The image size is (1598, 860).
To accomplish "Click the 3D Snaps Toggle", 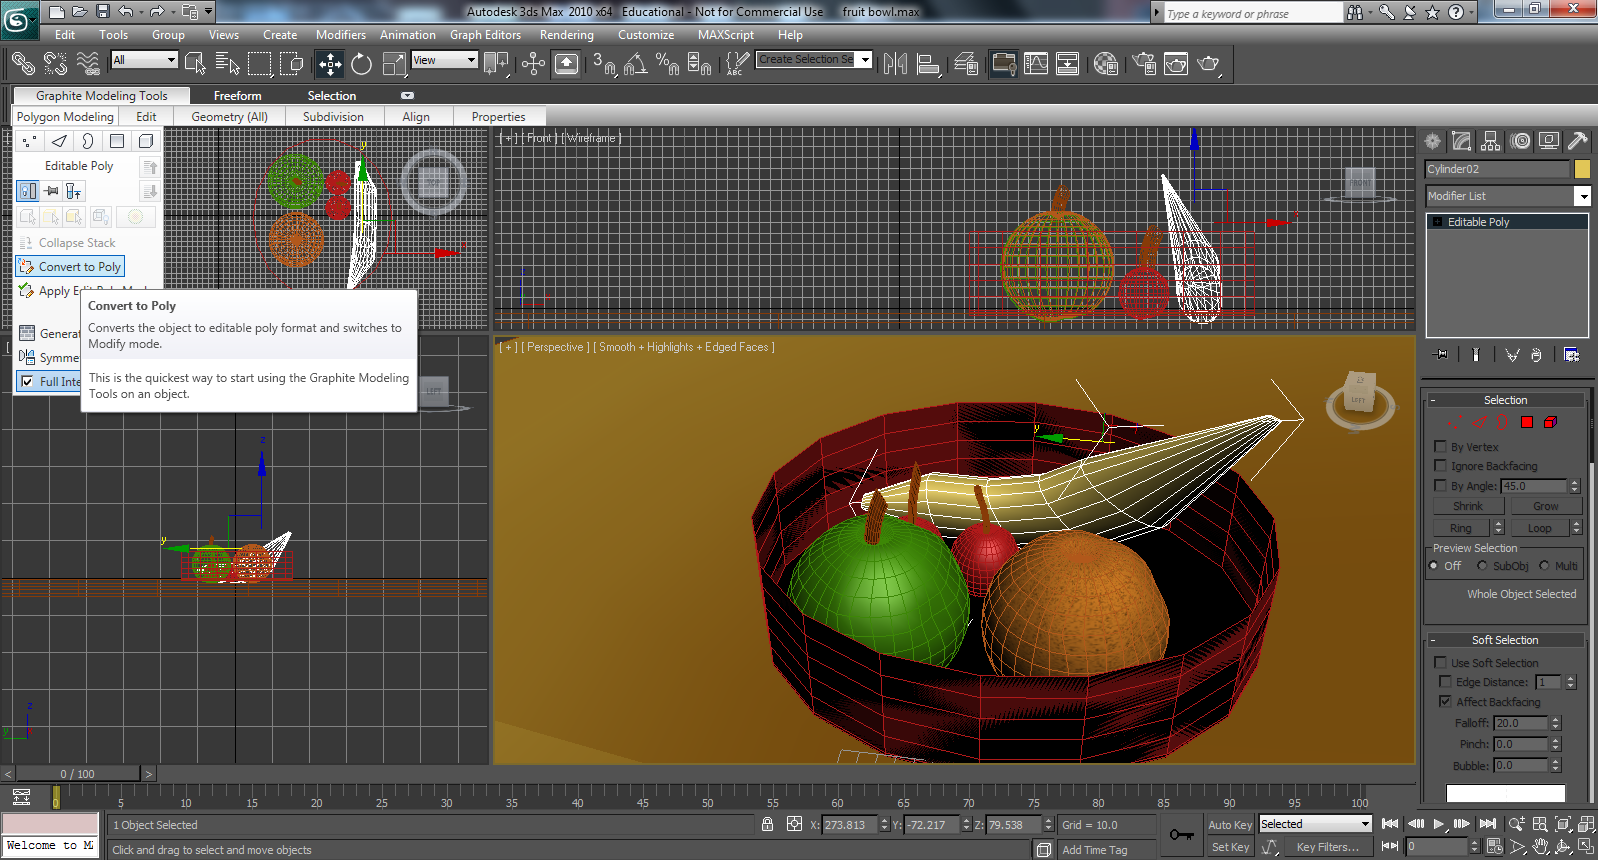I will click(x=604, y=64).
